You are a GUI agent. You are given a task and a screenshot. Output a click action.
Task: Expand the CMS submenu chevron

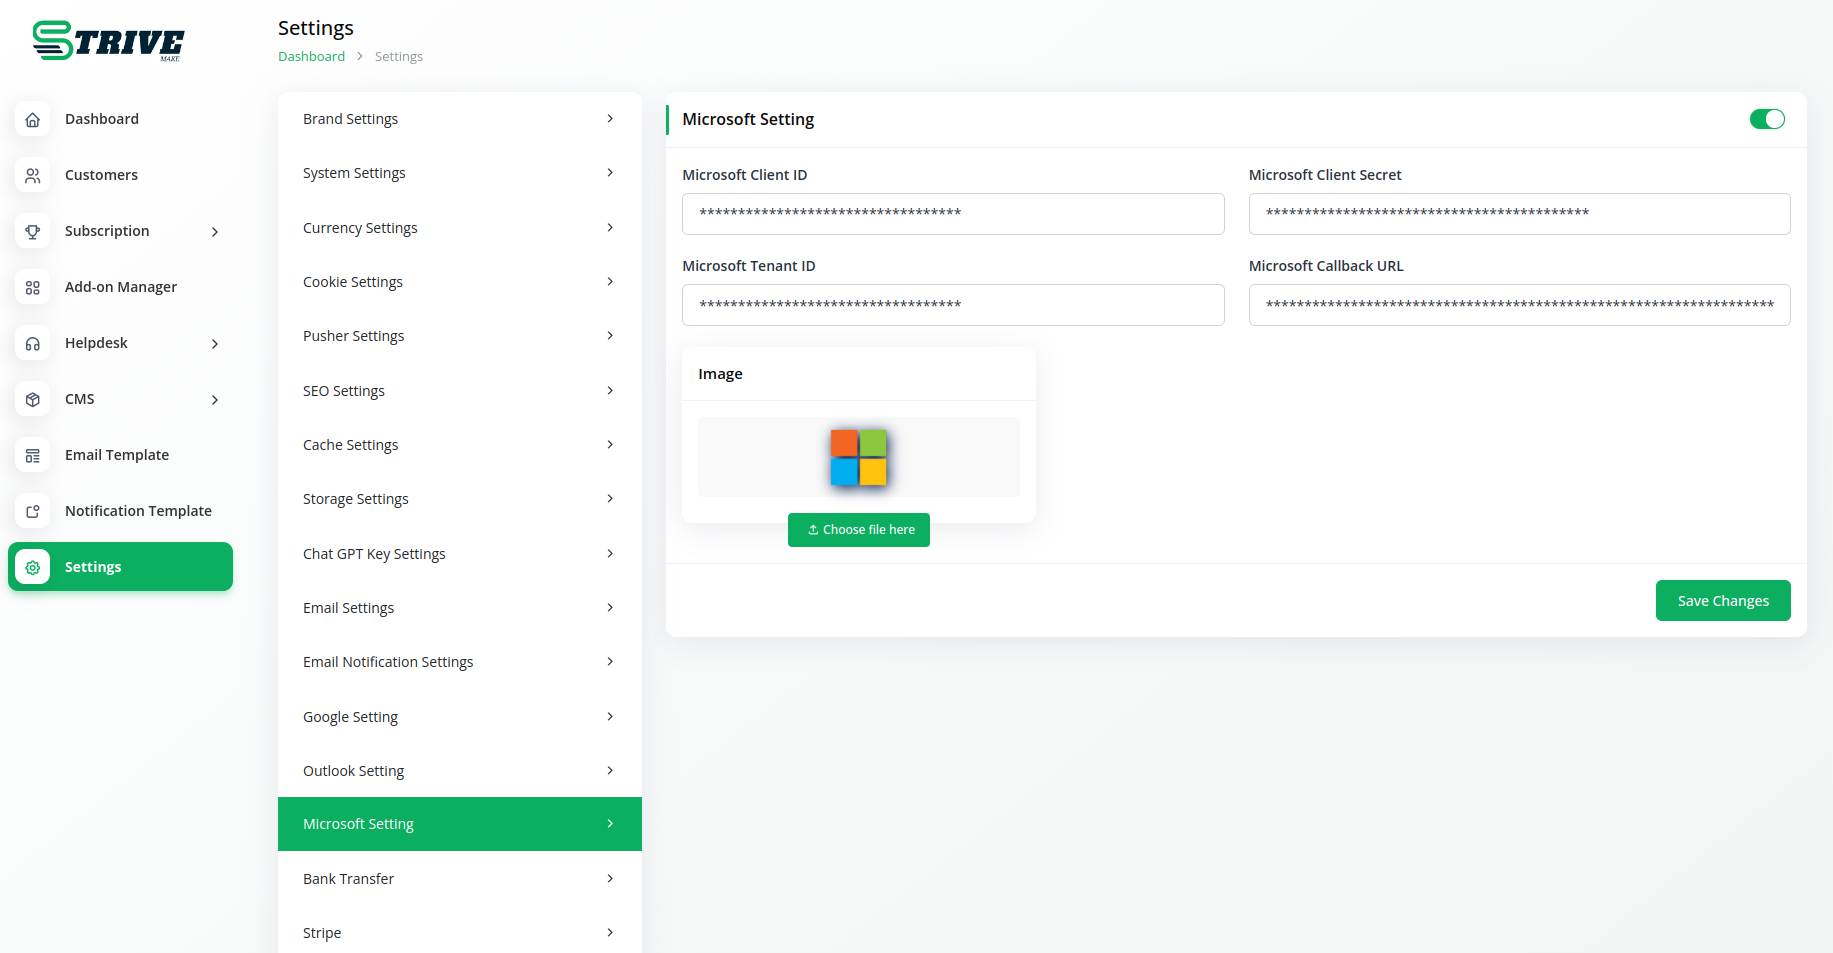click(215, 400)
